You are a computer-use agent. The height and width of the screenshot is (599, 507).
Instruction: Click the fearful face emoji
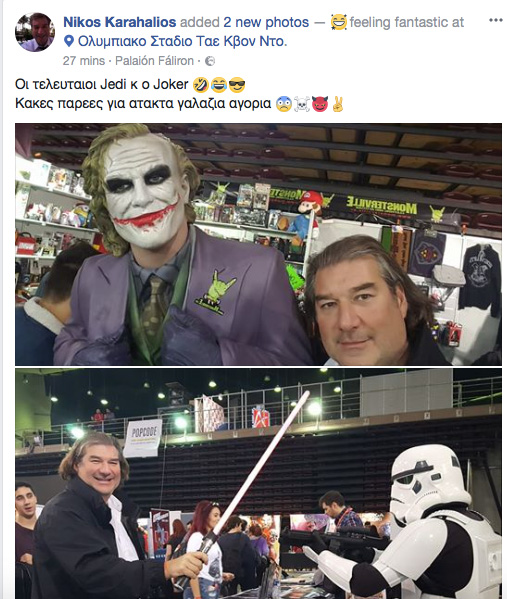(284, 104)
